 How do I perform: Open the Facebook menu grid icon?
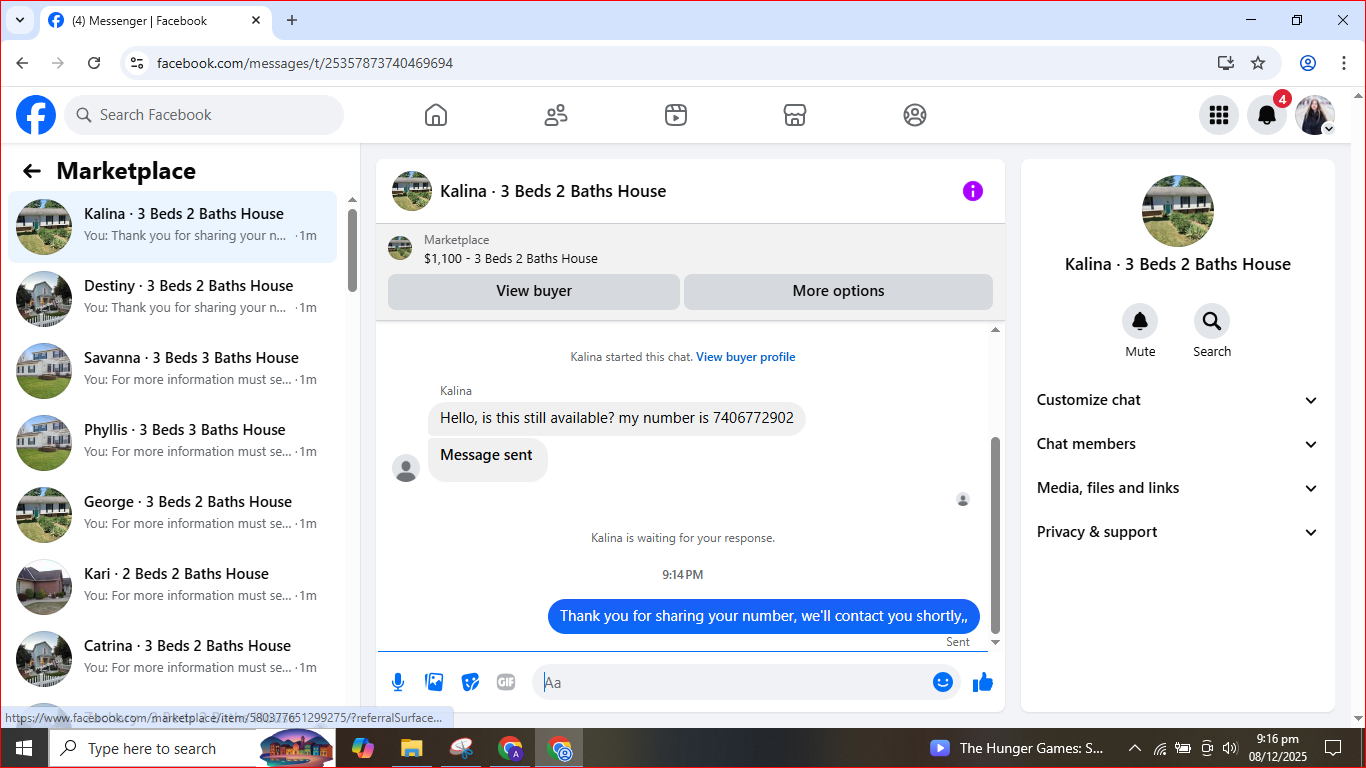1219,115
